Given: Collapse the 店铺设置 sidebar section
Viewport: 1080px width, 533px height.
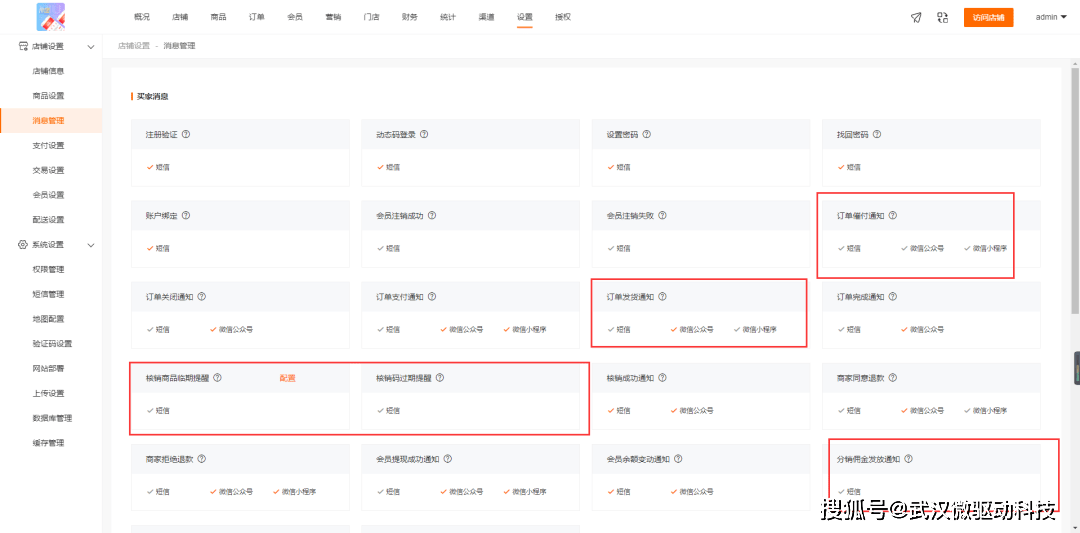Looking at the screenshot, I should point(91,47).
